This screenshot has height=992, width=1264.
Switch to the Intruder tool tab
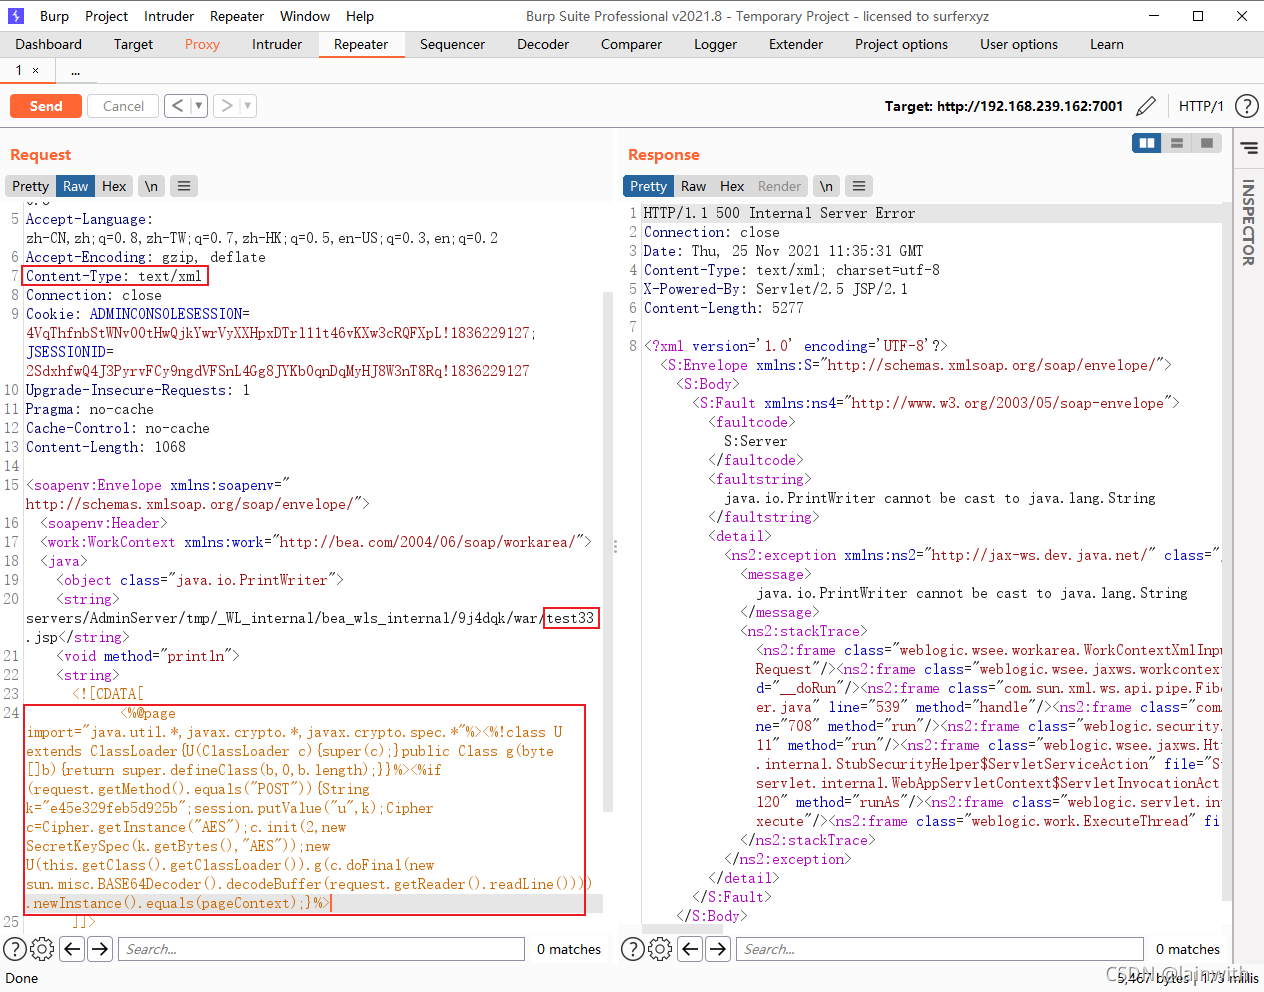pos(277,44)
